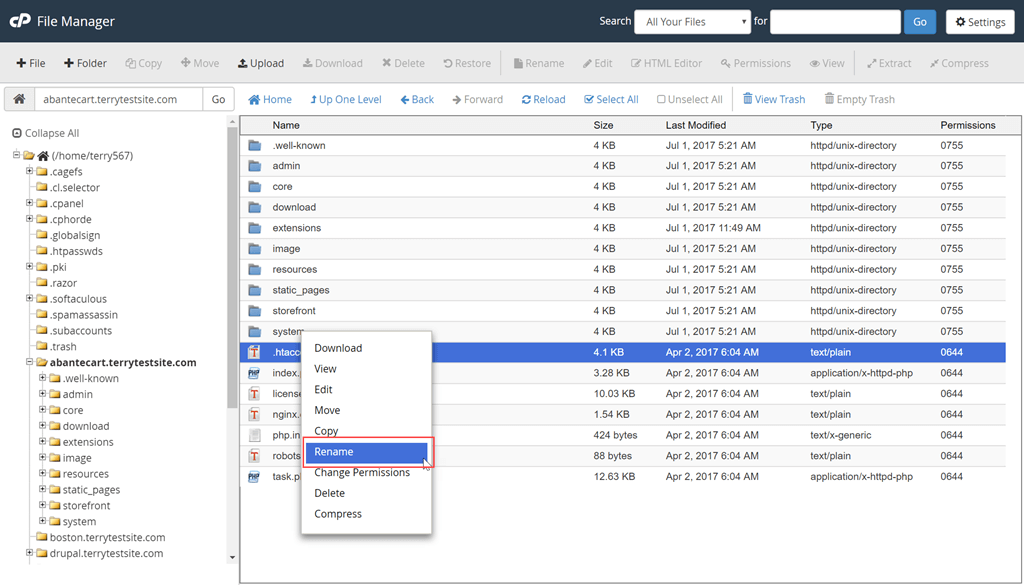Click Collapse All in tree
This screenshot has height=585, width=1024.
pos(46,133)
